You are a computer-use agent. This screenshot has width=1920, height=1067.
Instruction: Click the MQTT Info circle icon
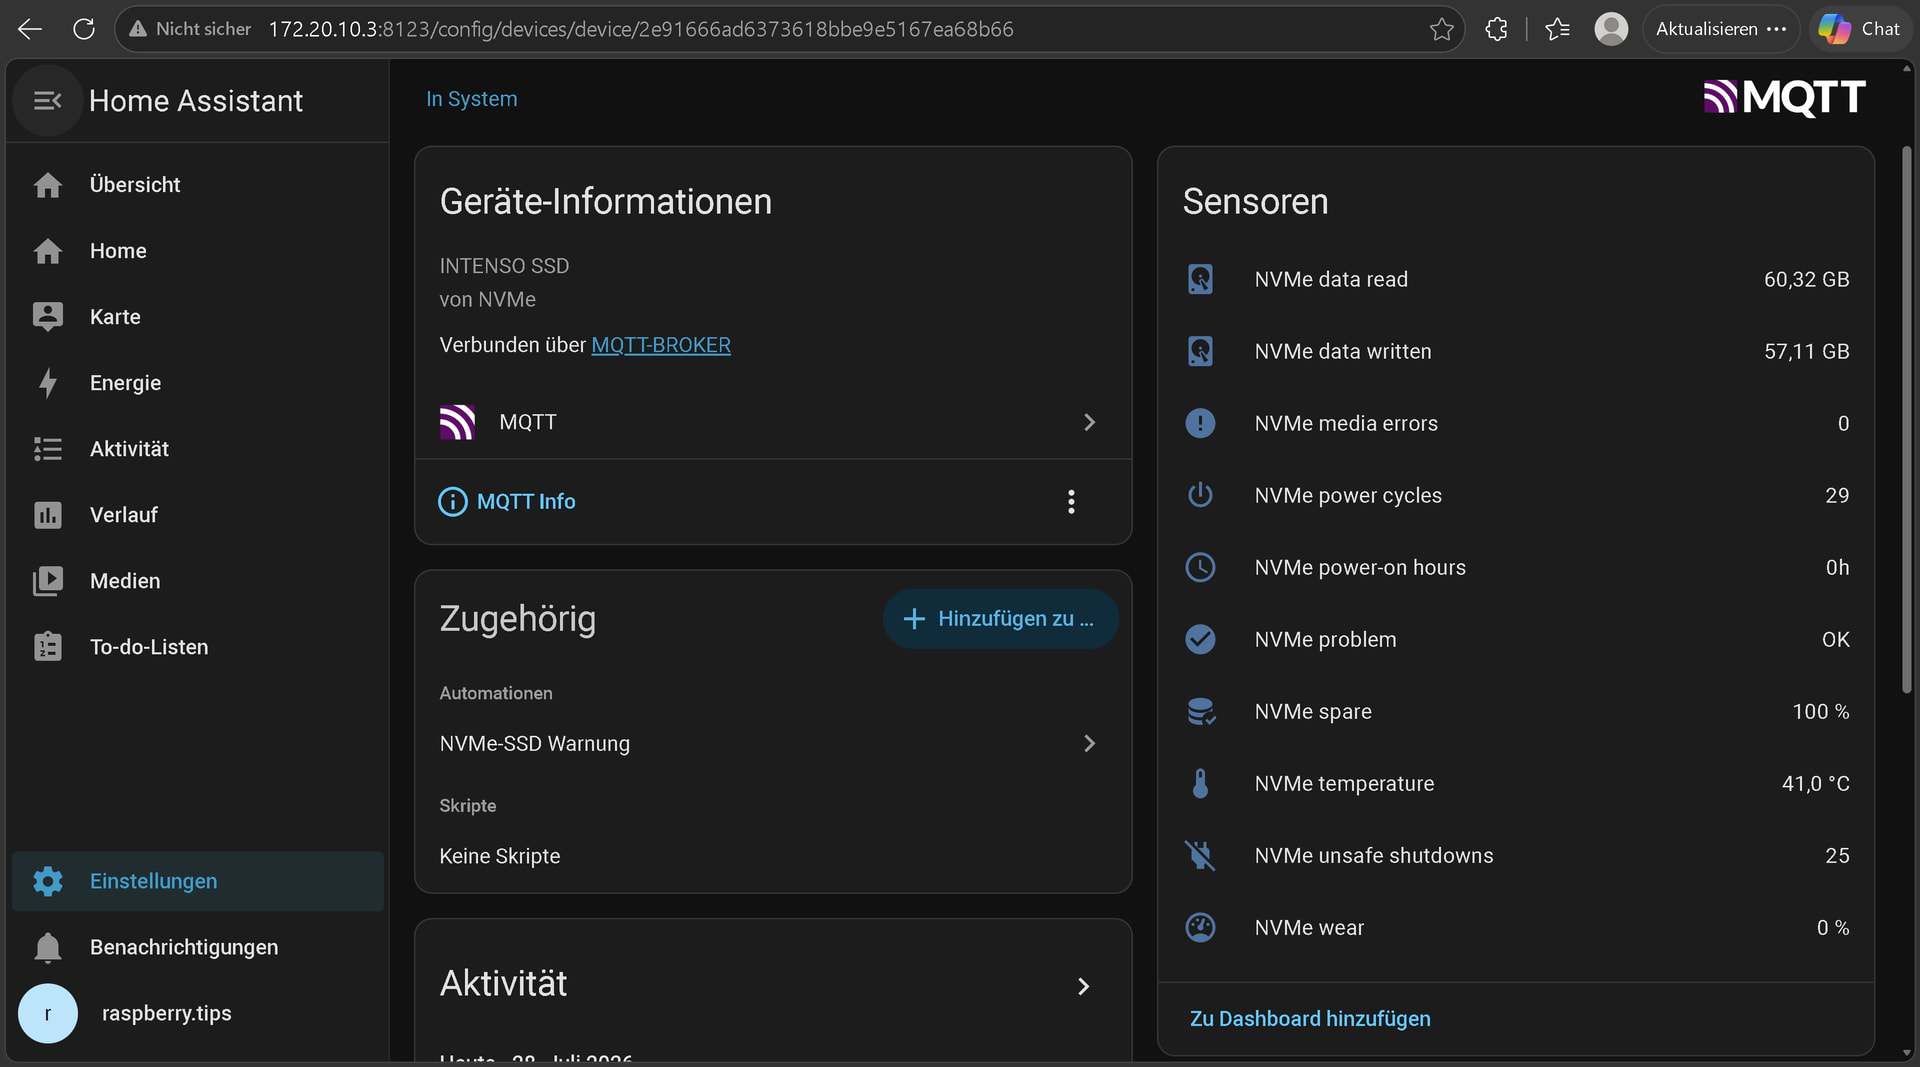tap(452, 501)
